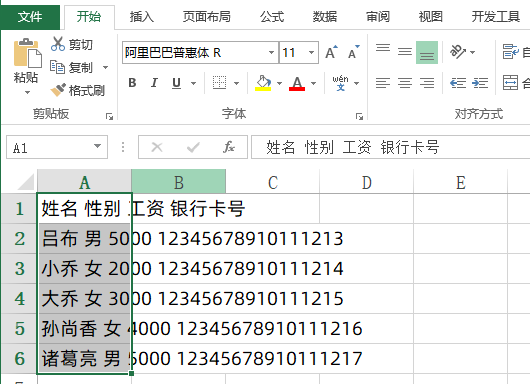Open the font size dropdown
Image resolution: width=530 pixels, height=384 pixels.
(x=311, y=52)
